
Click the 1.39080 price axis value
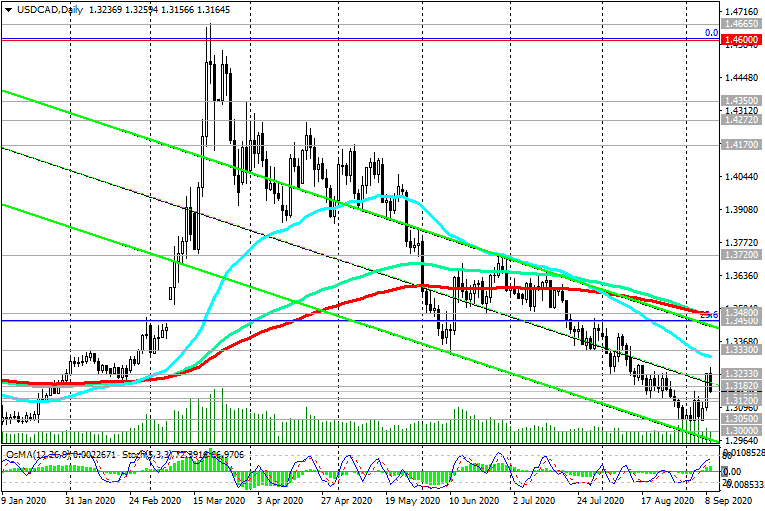742,210
